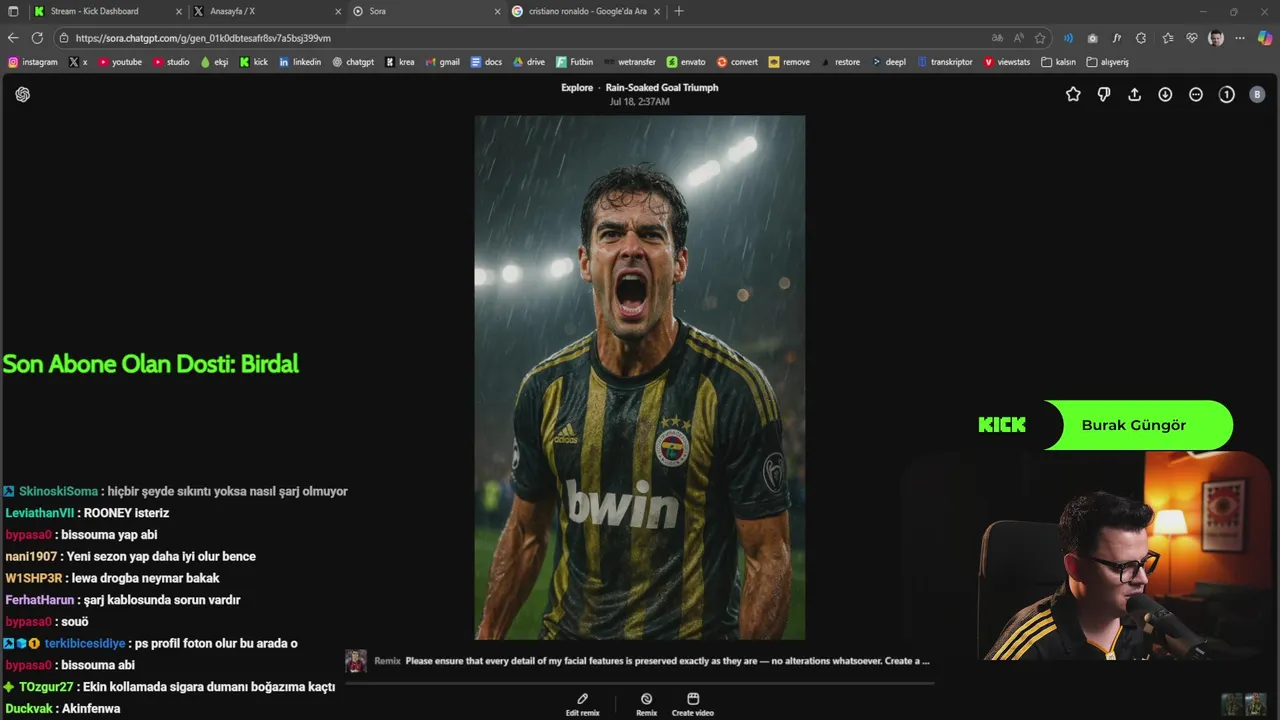
Task: Reload the page with refresh icon
Action: pos(37,38)
